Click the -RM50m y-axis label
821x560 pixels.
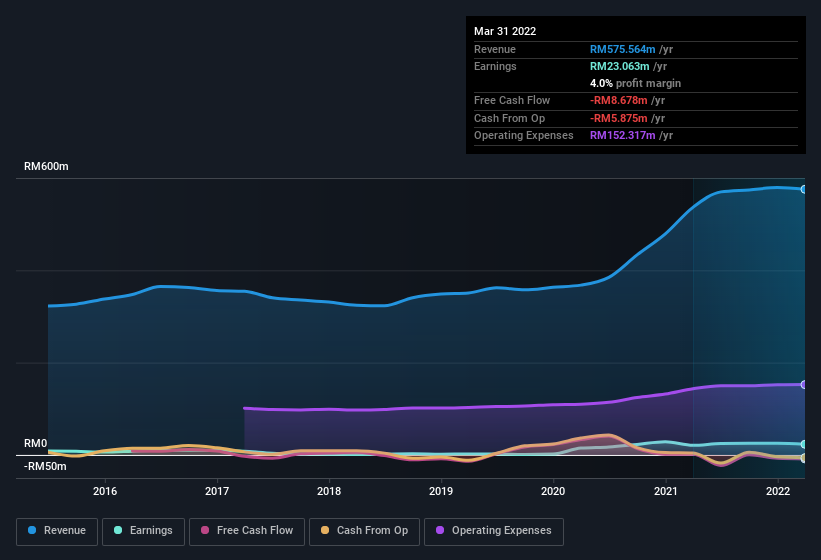[45, 466]
